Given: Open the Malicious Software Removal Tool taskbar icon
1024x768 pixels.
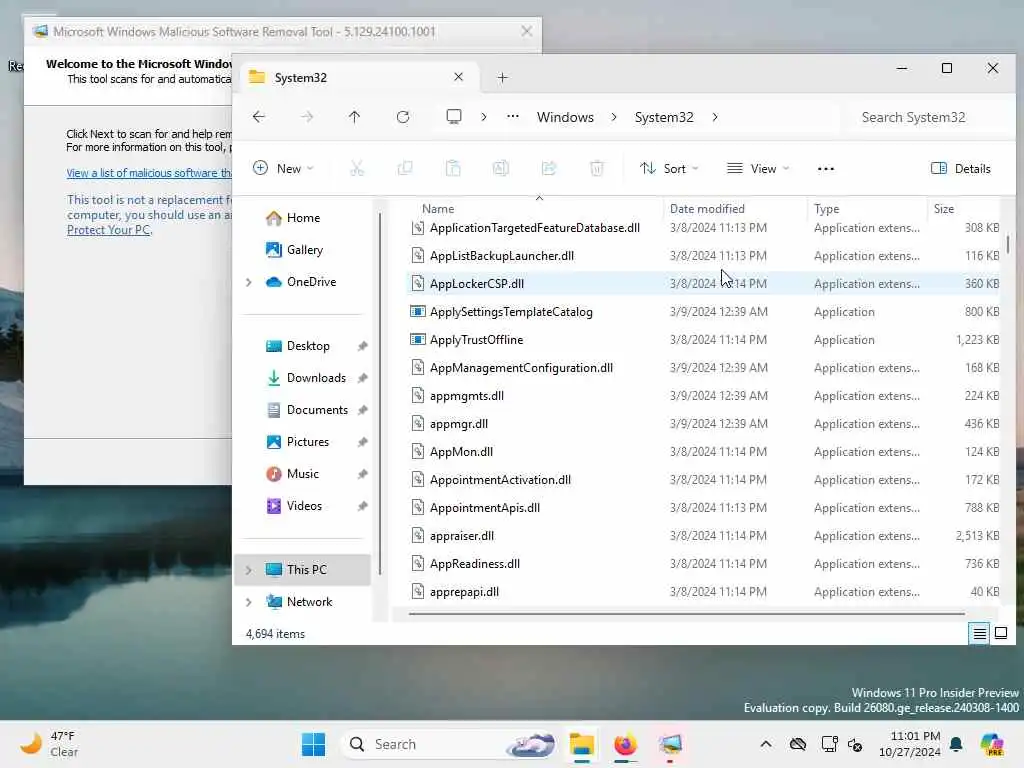Looking at the screenshot, I should click(670, 744).
